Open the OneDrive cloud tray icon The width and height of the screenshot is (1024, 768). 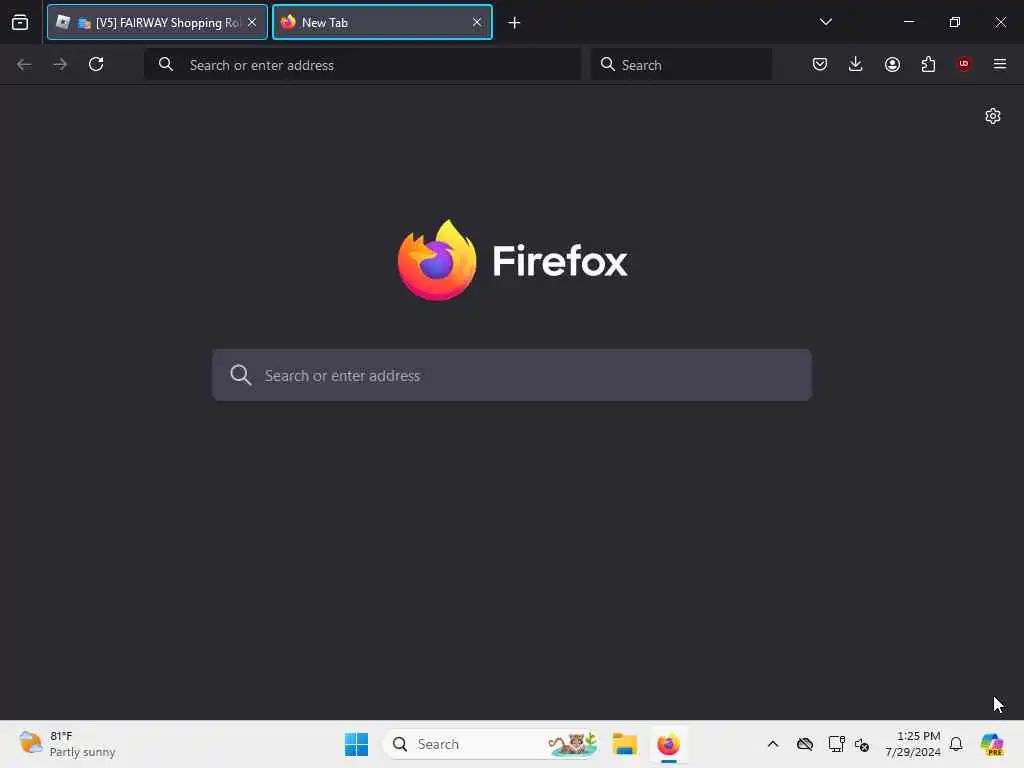[805, 744]
